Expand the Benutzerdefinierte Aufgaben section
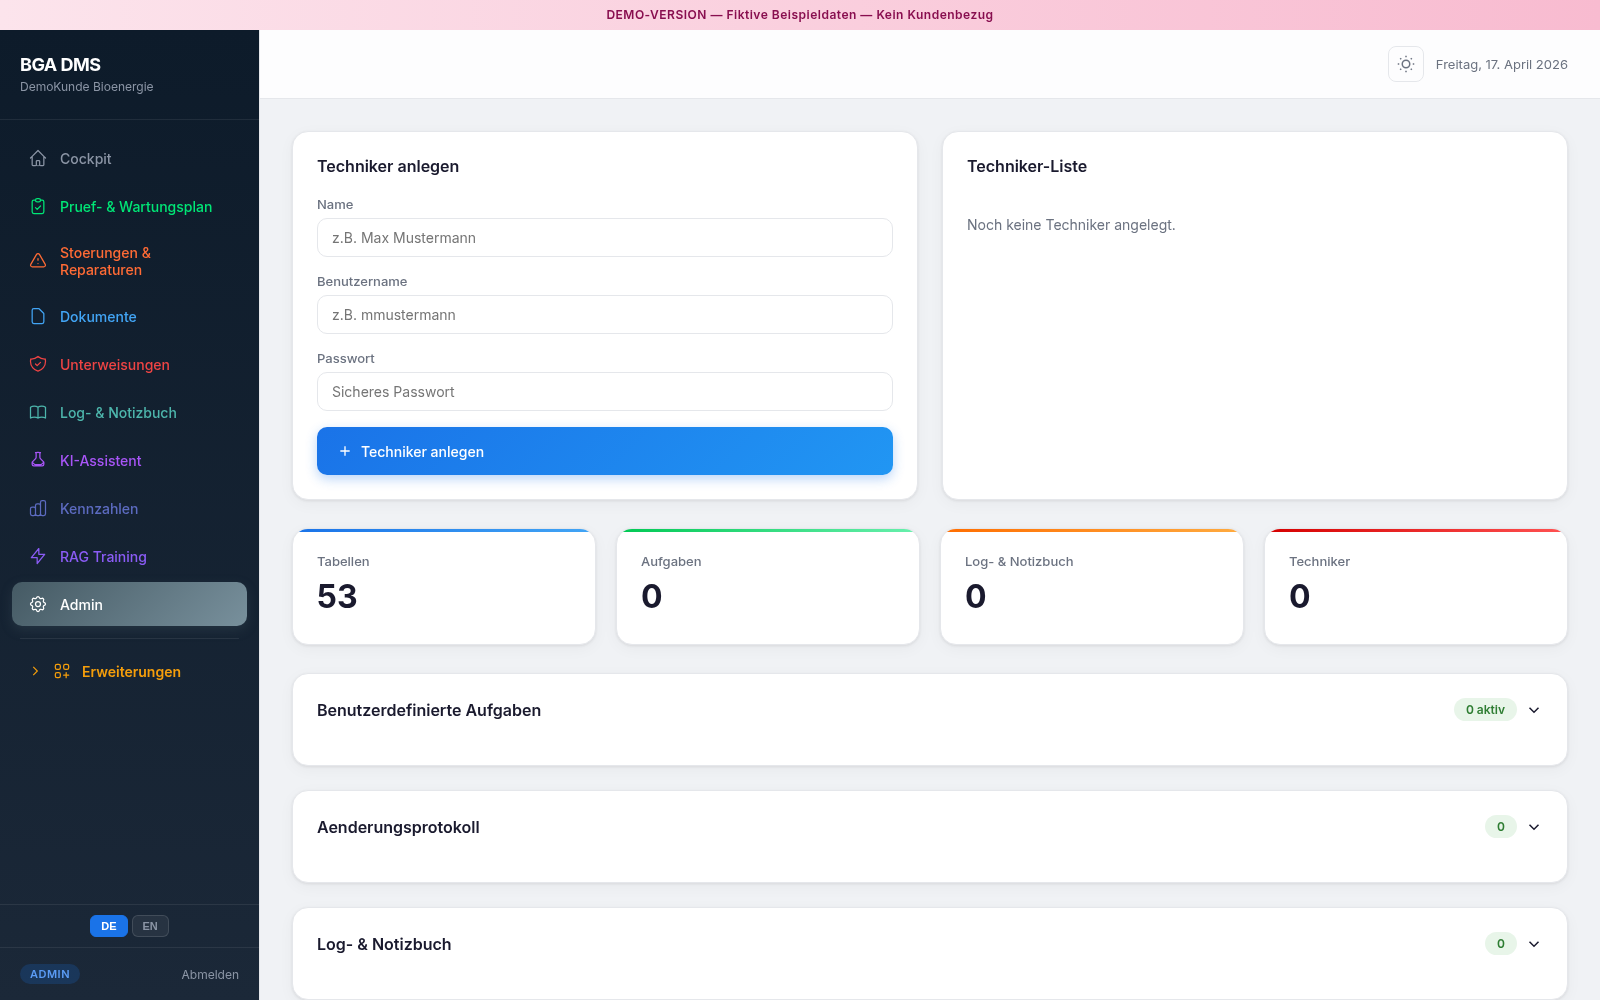This screenshot has width=1600, height=1000. [1534, 710]
